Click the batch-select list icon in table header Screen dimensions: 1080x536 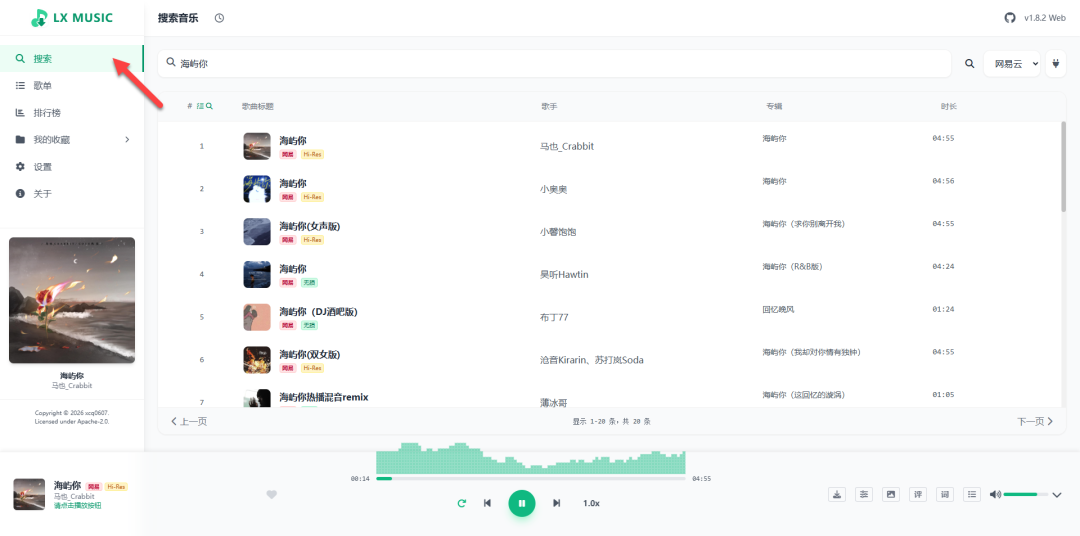200,106
